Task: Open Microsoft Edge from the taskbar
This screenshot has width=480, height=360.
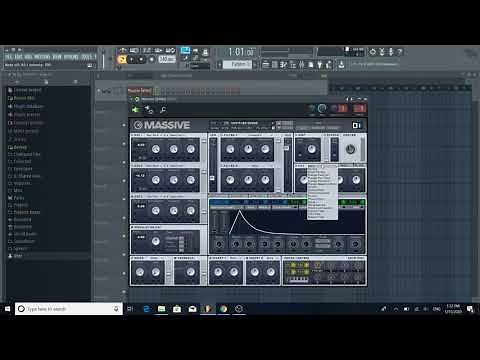Action: (x=146, y=309)
